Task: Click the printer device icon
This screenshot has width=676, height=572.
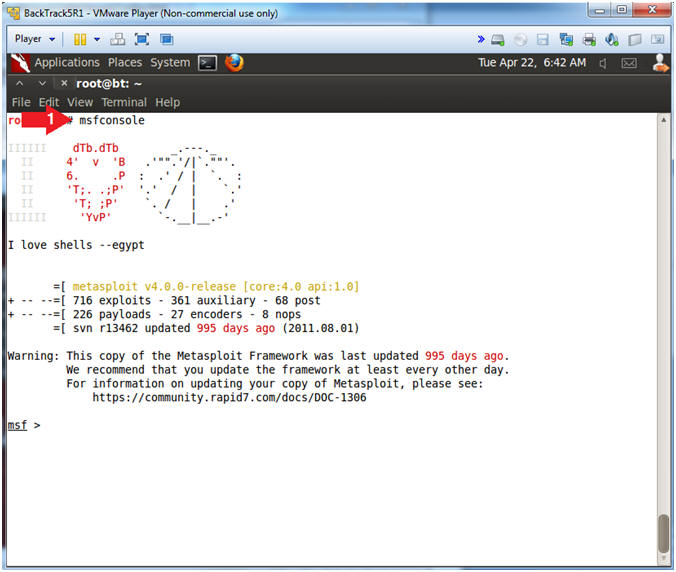Action: coord(589,40)
